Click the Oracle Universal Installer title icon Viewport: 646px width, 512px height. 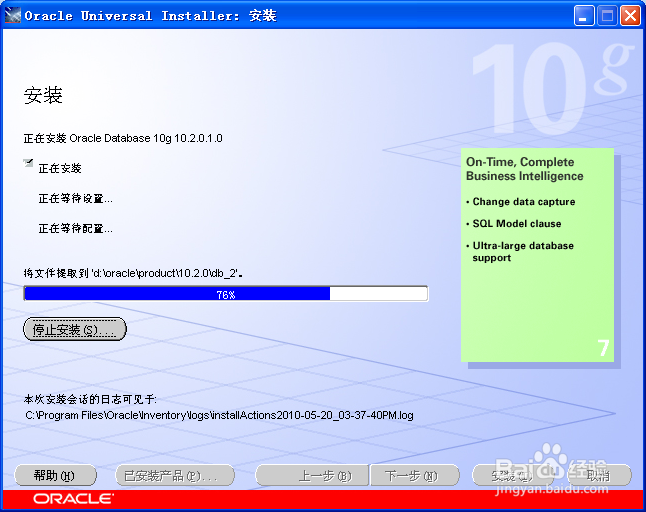pyautogui.click(x=12, y=15)
